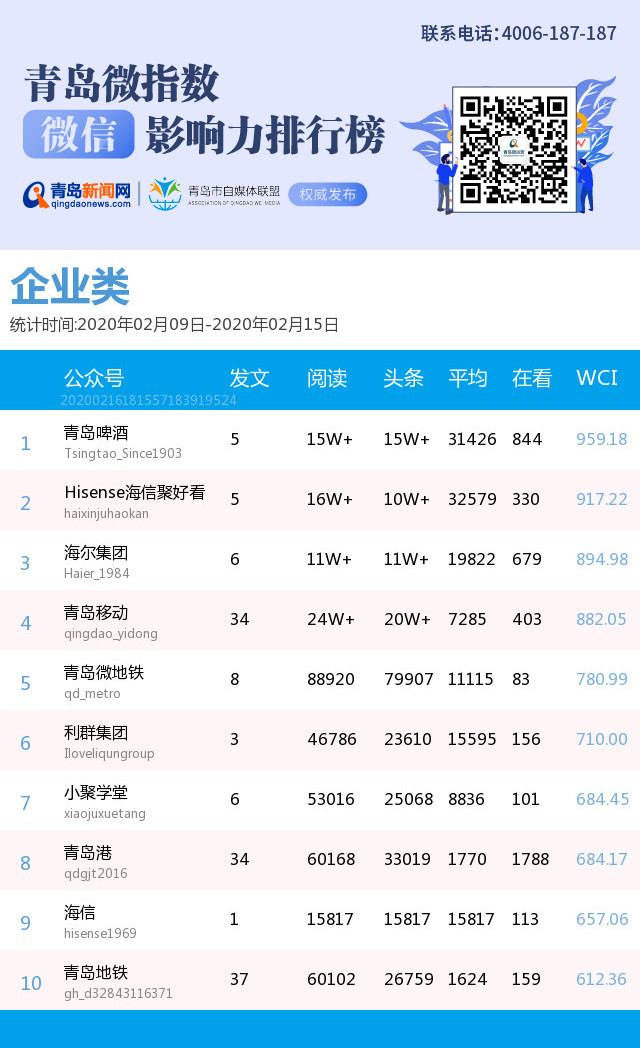Select the 公众号 column header
The image size is (640, 1048).
94,378
